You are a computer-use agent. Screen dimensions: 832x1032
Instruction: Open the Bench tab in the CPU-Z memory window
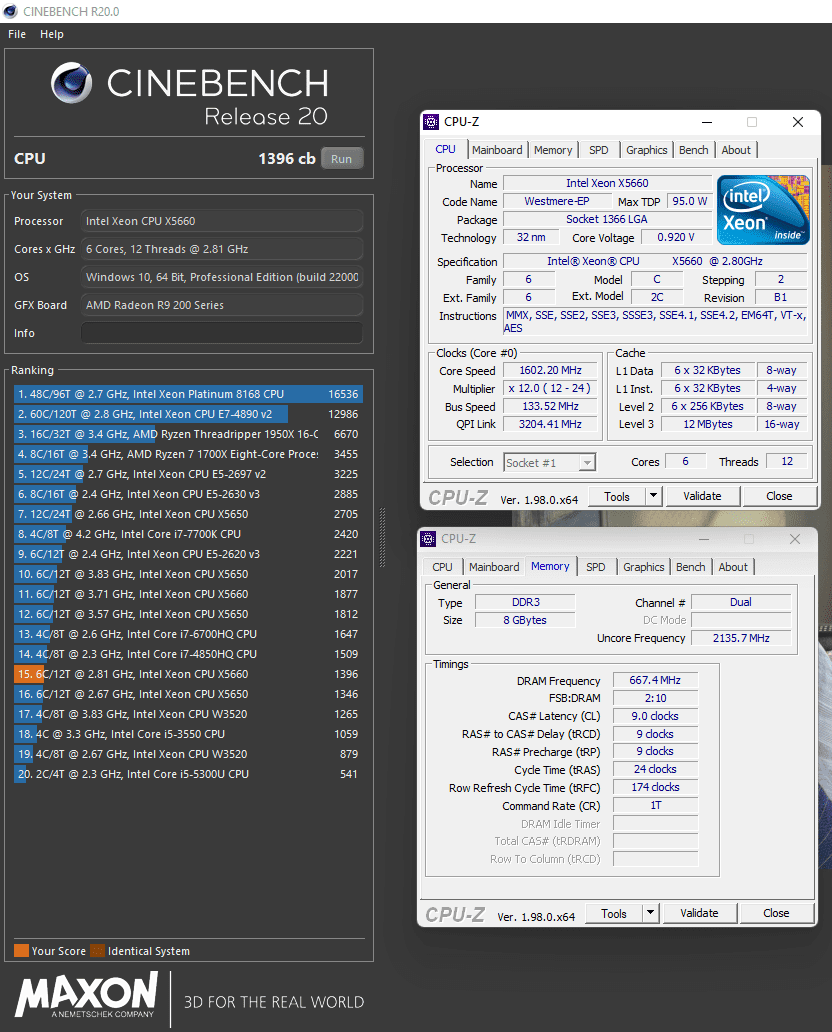(x=690, y=567)
